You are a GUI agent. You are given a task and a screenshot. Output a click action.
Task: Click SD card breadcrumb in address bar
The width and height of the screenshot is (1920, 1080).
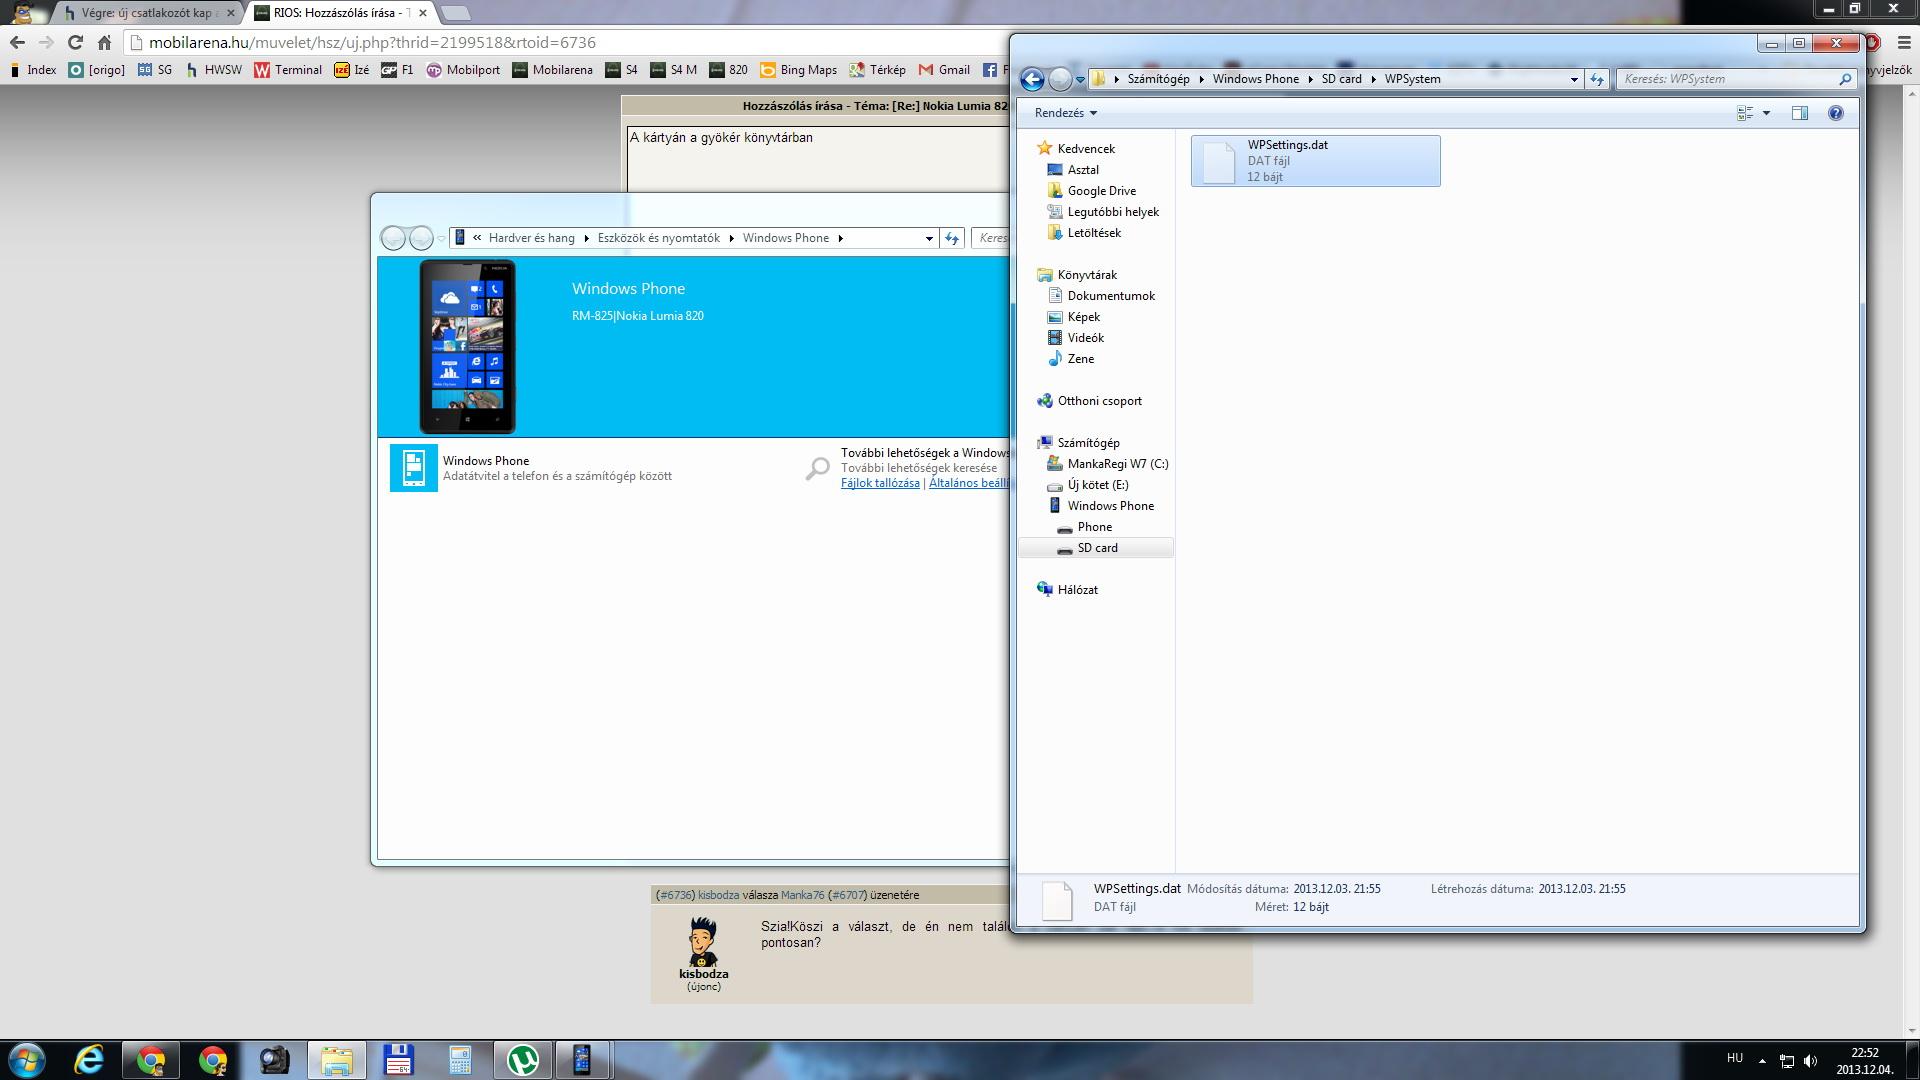[x=1341, y=79]
